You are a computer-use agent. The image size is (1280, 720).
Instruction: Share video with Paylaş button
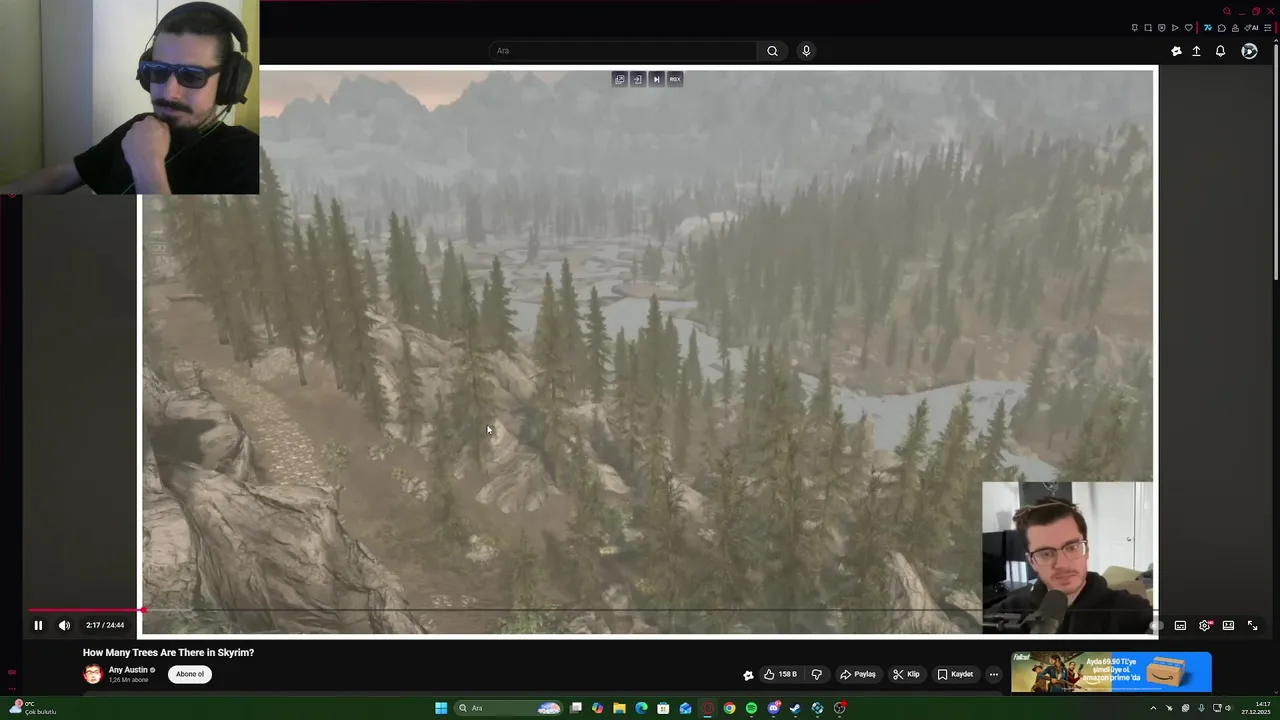[858, 674]
